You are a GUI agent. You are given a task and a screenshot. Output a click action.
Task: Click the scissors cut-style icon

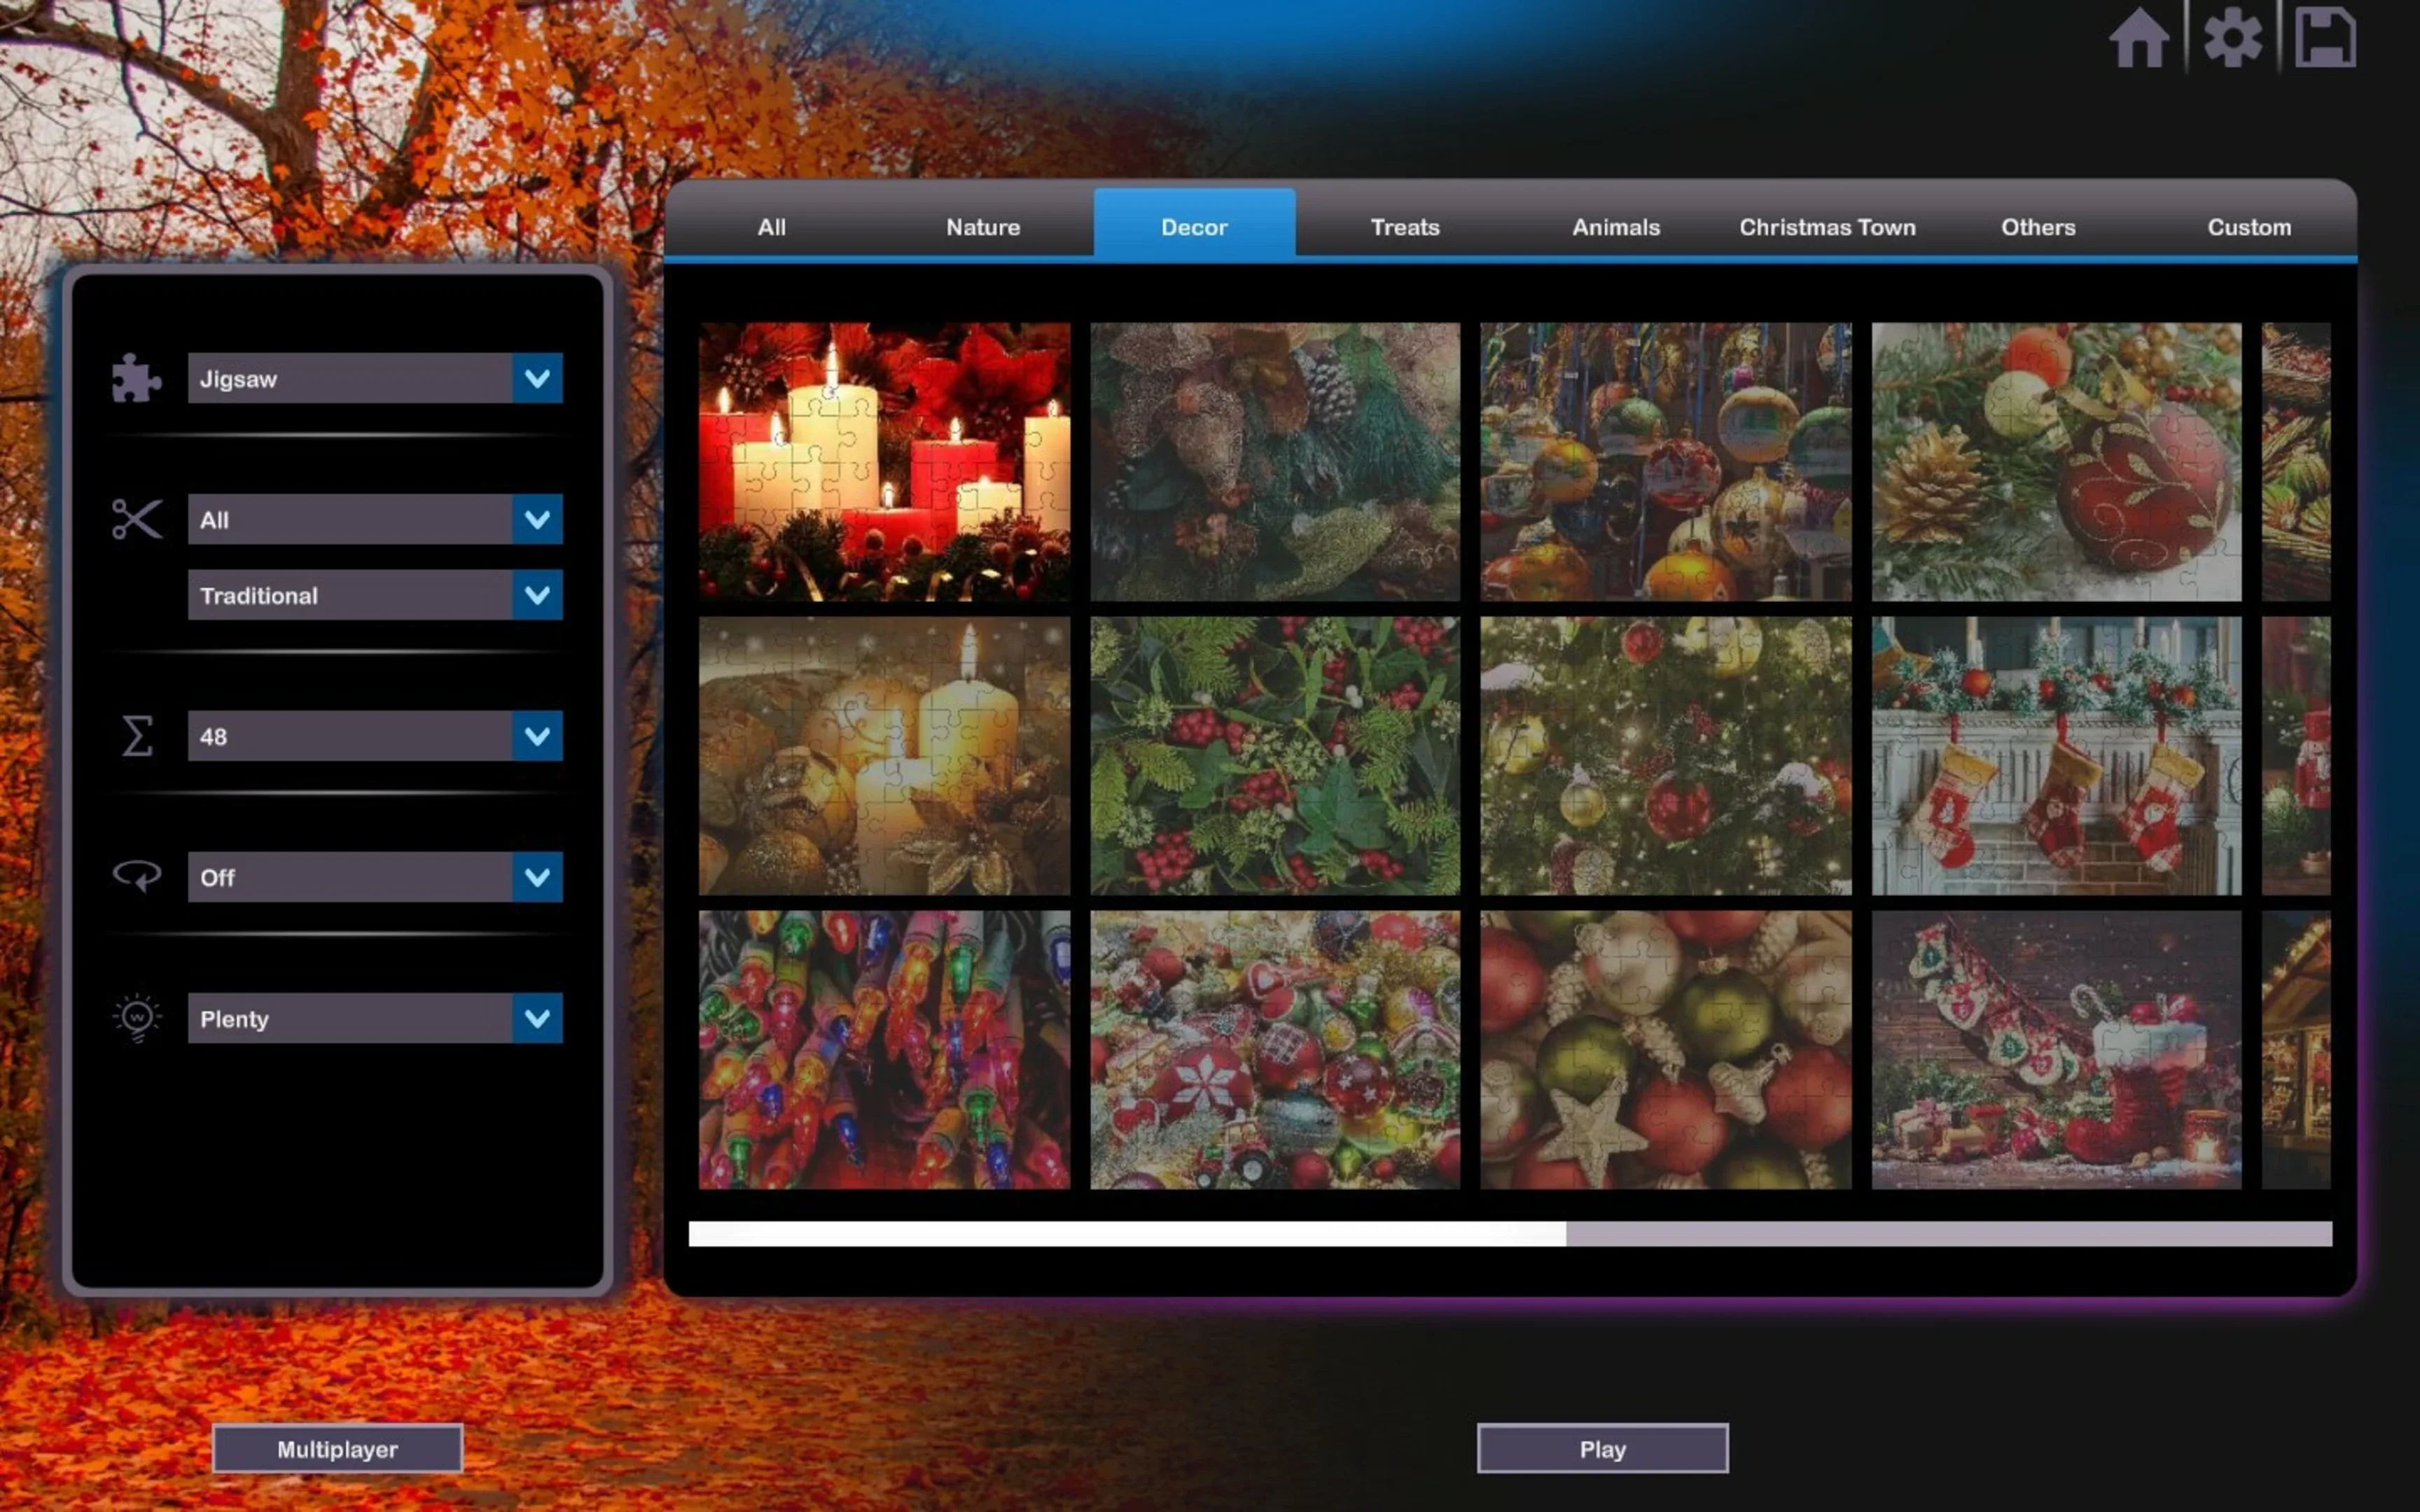pyautogui.click(x=136, y=519)
